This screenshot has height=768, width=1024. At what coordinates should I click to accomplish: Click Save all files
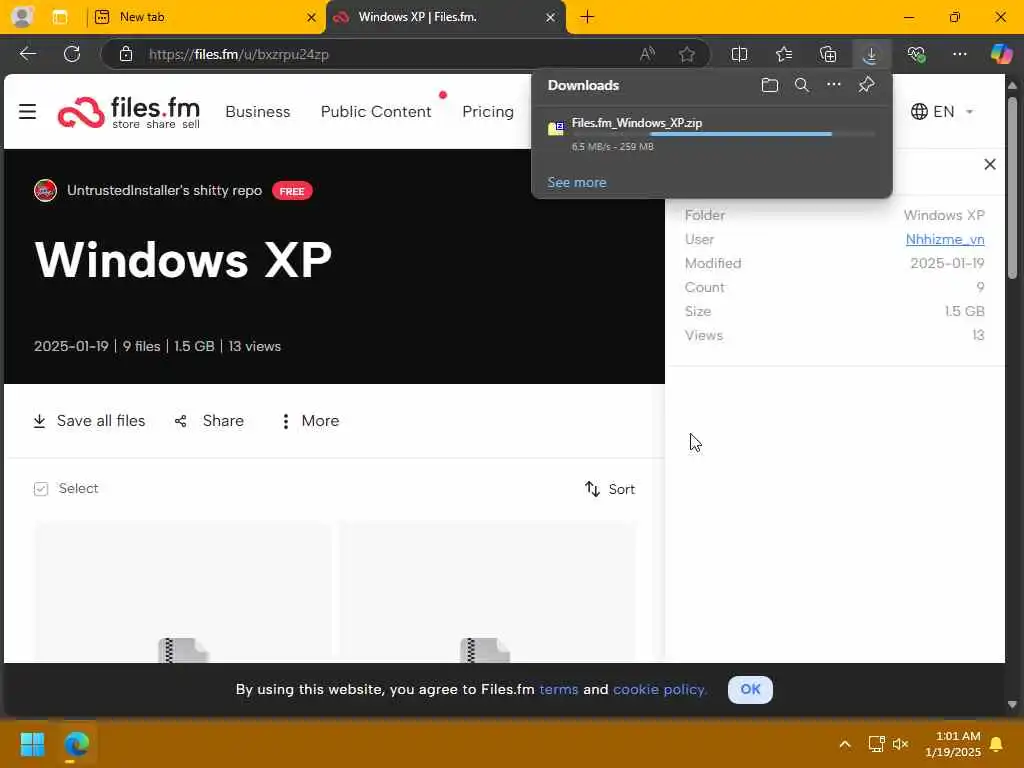point(89,421)
